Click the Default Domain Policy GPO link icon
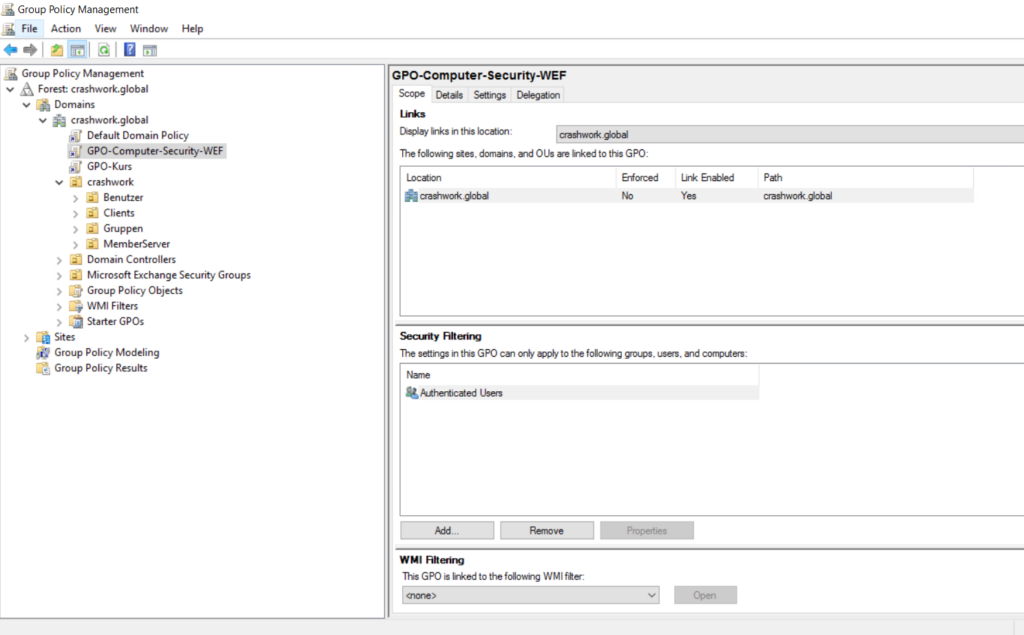The width and height of the screenshot is (1024, 635). 76,135
